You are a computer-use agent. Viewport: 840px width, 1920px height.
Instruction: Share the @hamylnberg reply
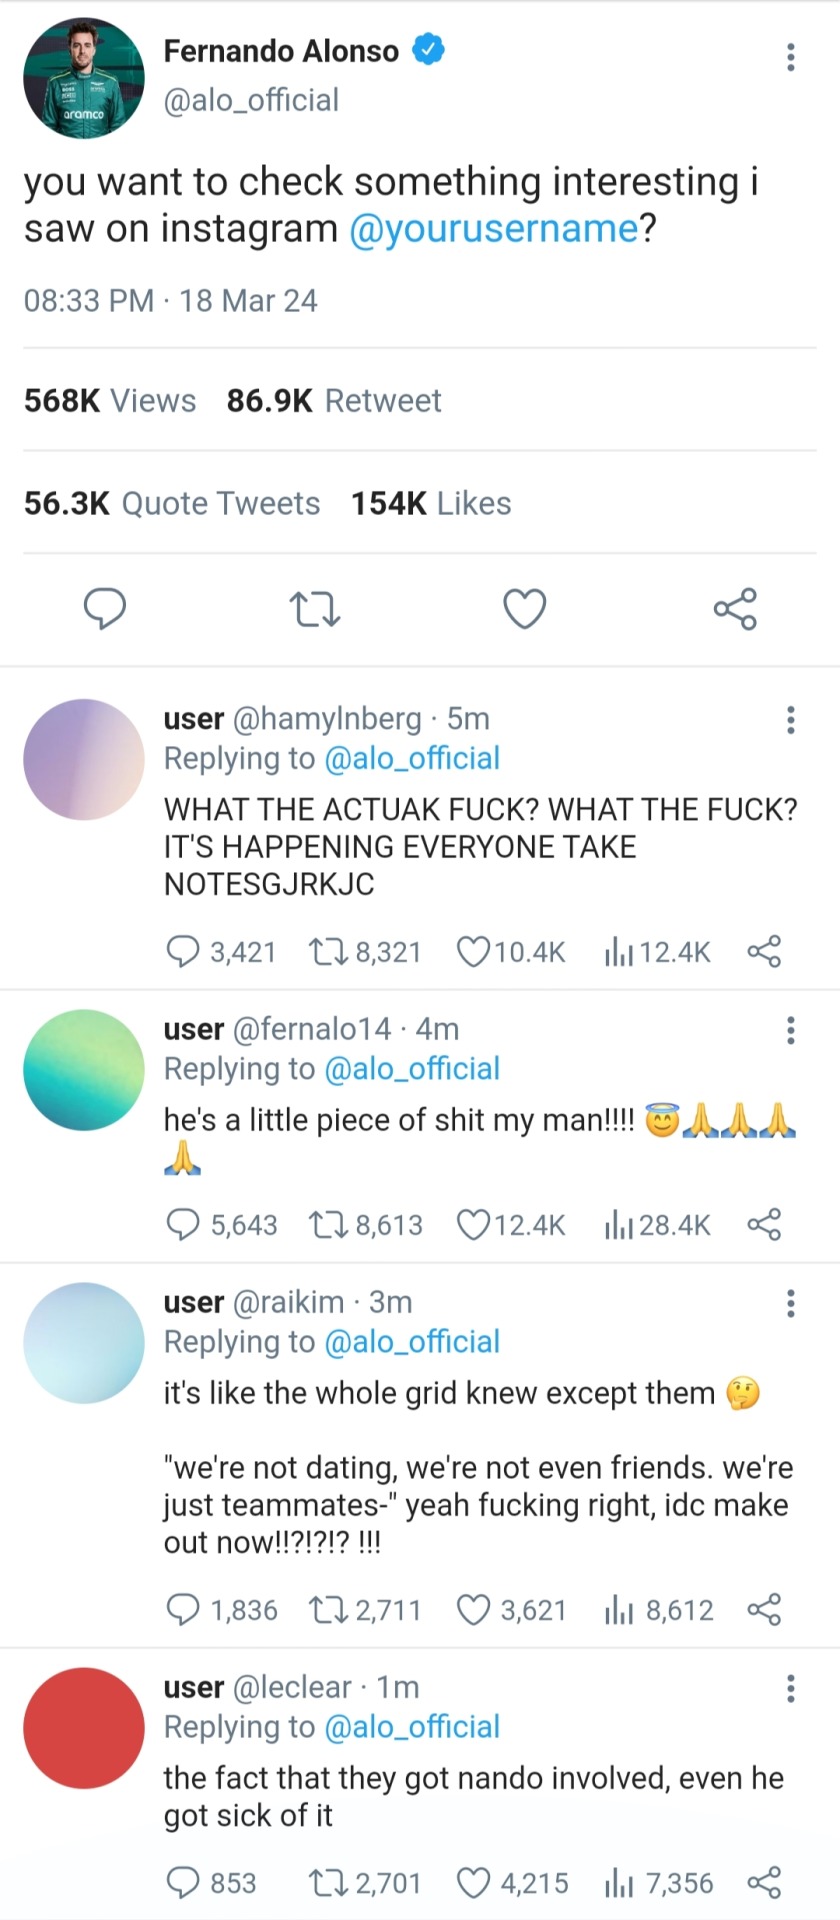[x=764, y=951]
